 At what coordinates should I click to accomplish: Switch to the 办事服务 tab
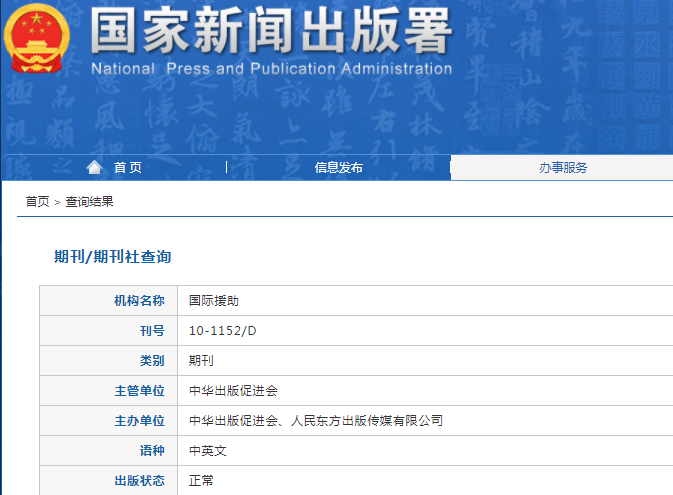tap(563, 167)
